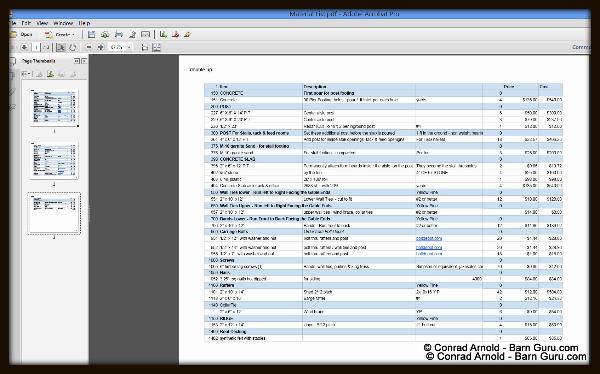Click the Save icon in toolbar

(x=91, y=34)
